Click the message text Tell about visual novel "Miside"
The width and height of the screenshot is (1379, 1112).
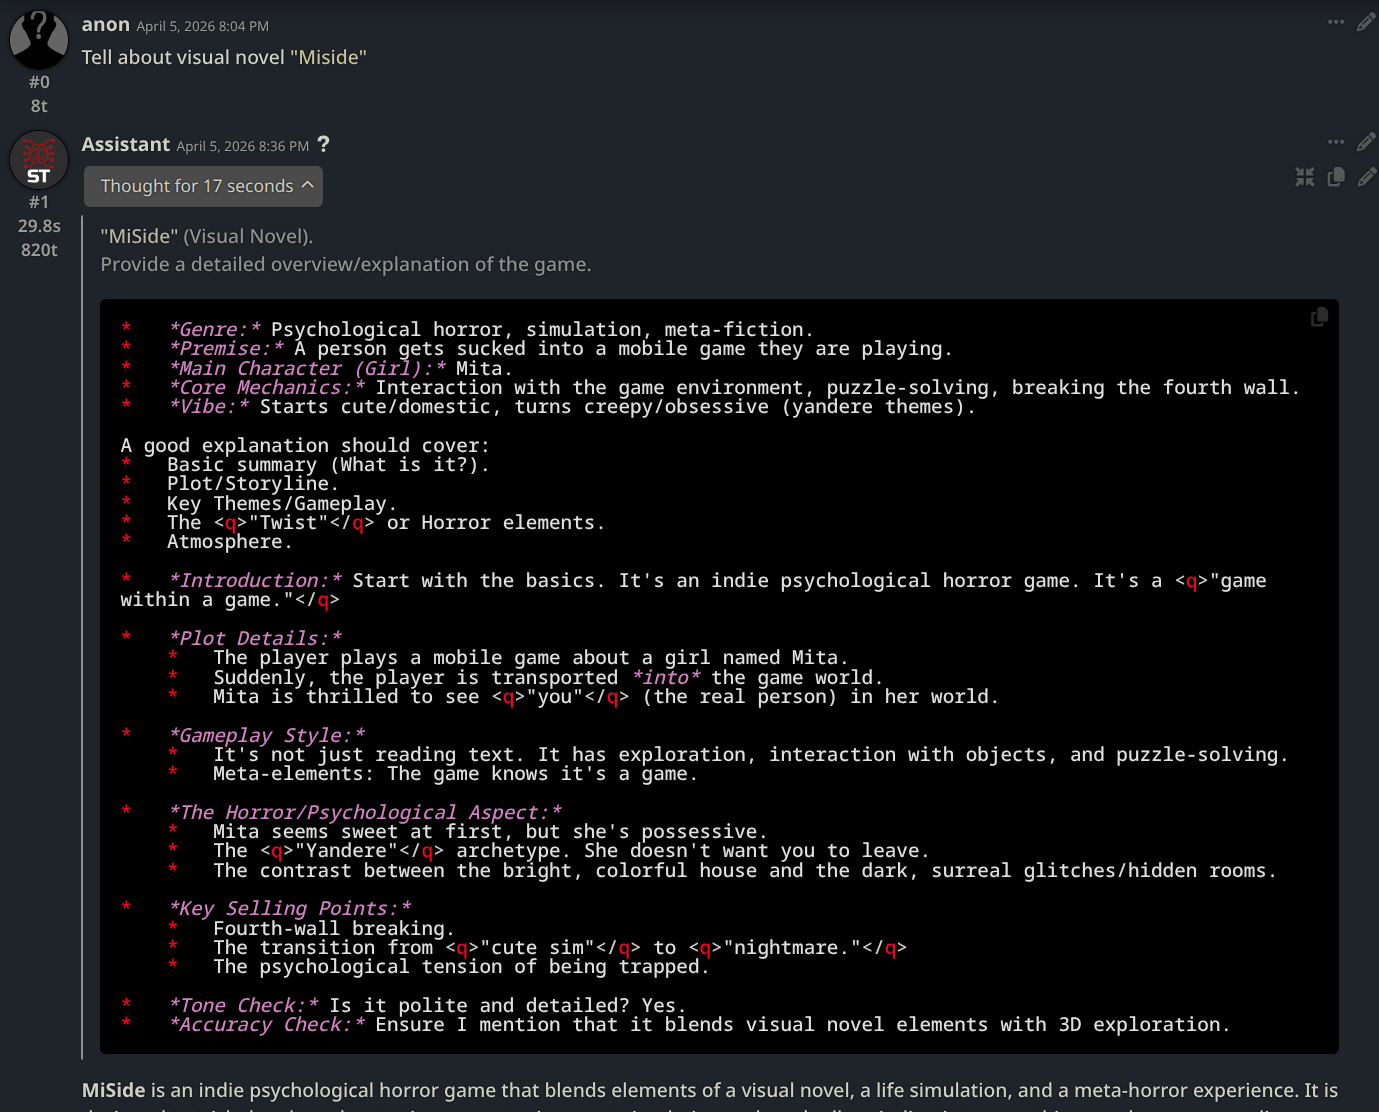click(x=224, y=57)
